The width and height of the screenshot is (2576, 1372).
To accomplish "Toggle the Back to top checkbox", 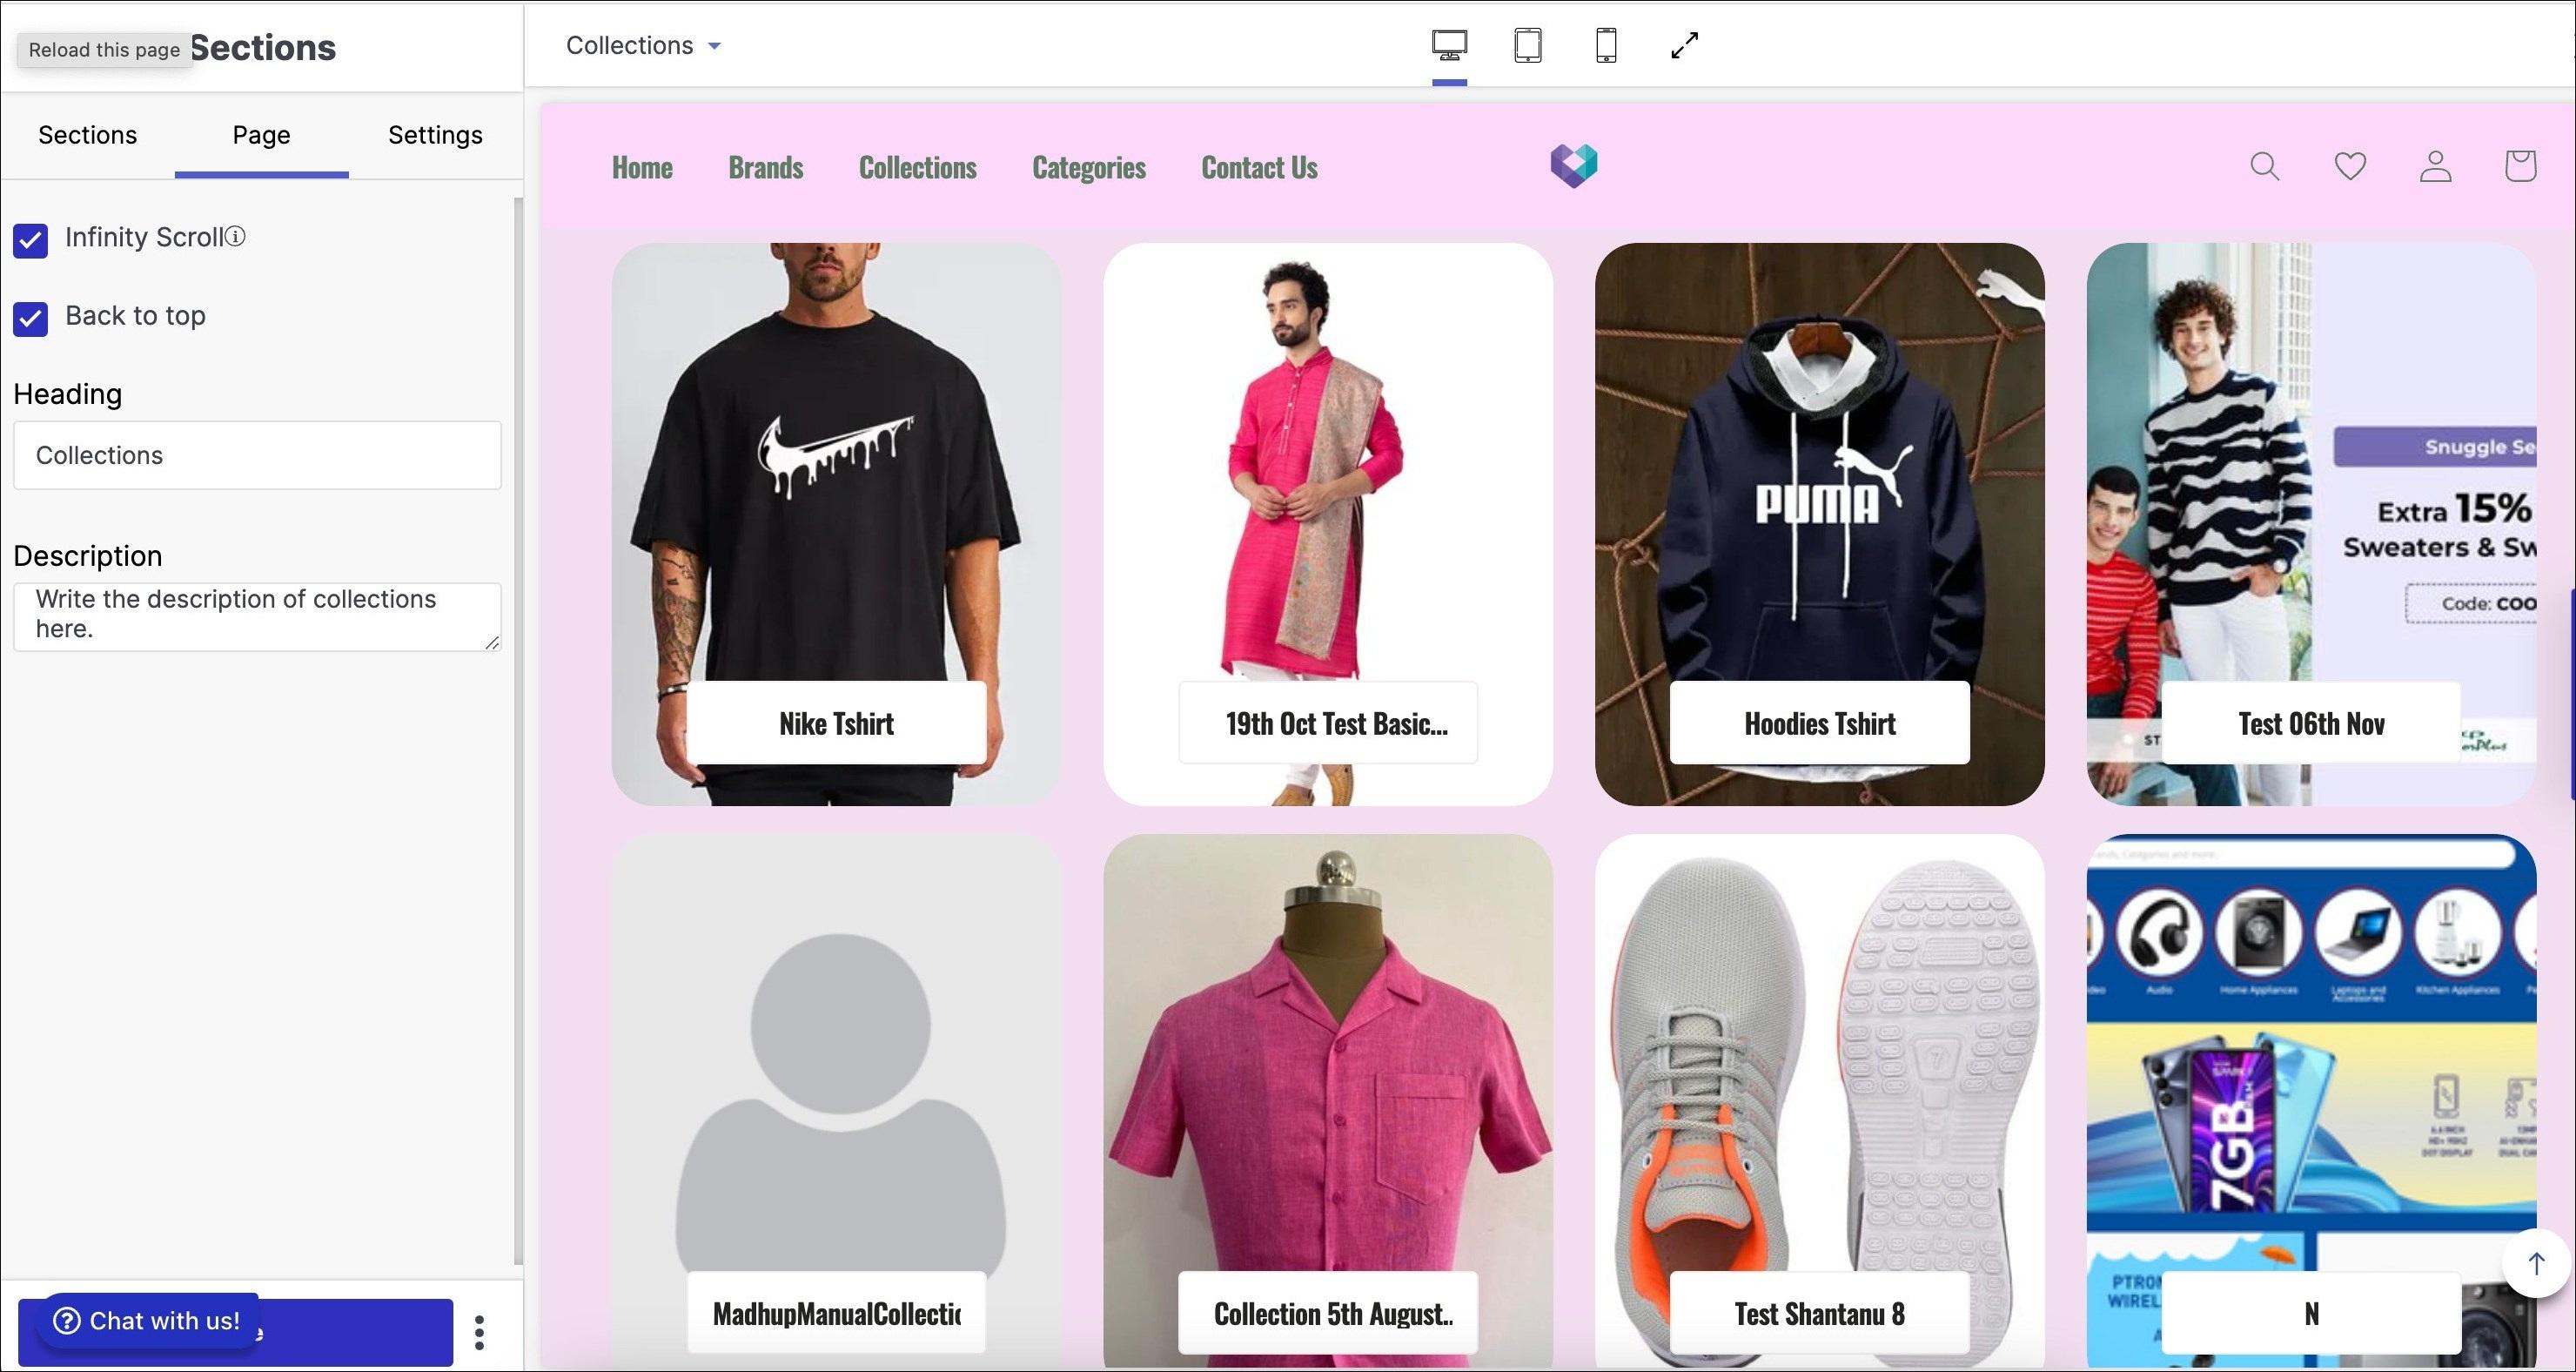I will pyautogui.click(x=30, y=319).
